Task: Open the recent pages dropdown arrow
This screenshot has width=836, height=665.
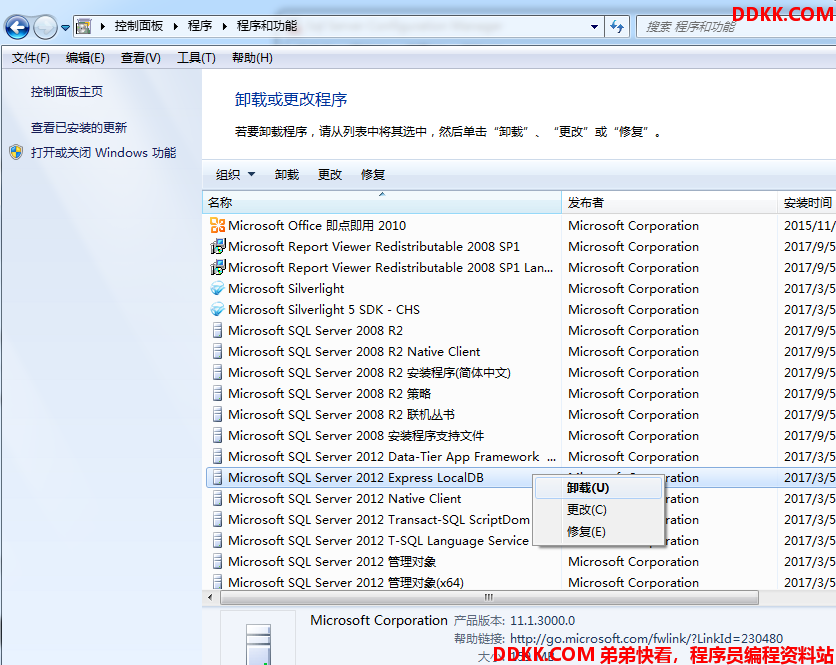Action: pos(65,27)
